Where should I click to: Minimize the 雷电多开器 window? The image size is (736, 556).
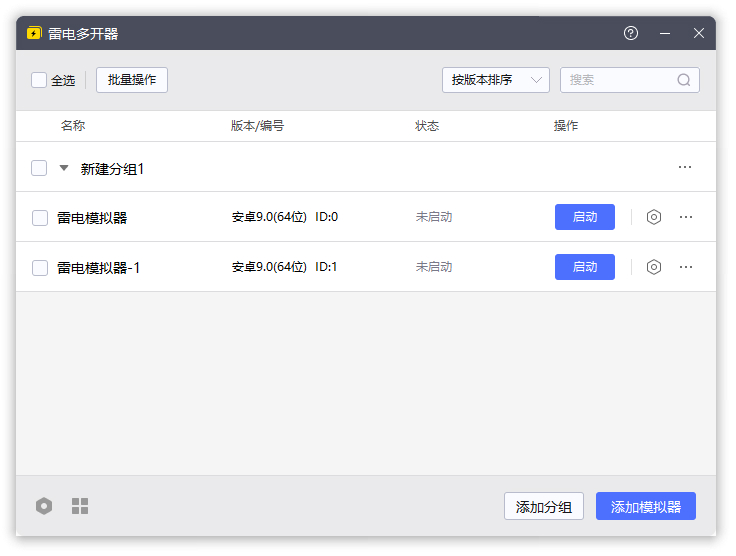click(665, 33)
